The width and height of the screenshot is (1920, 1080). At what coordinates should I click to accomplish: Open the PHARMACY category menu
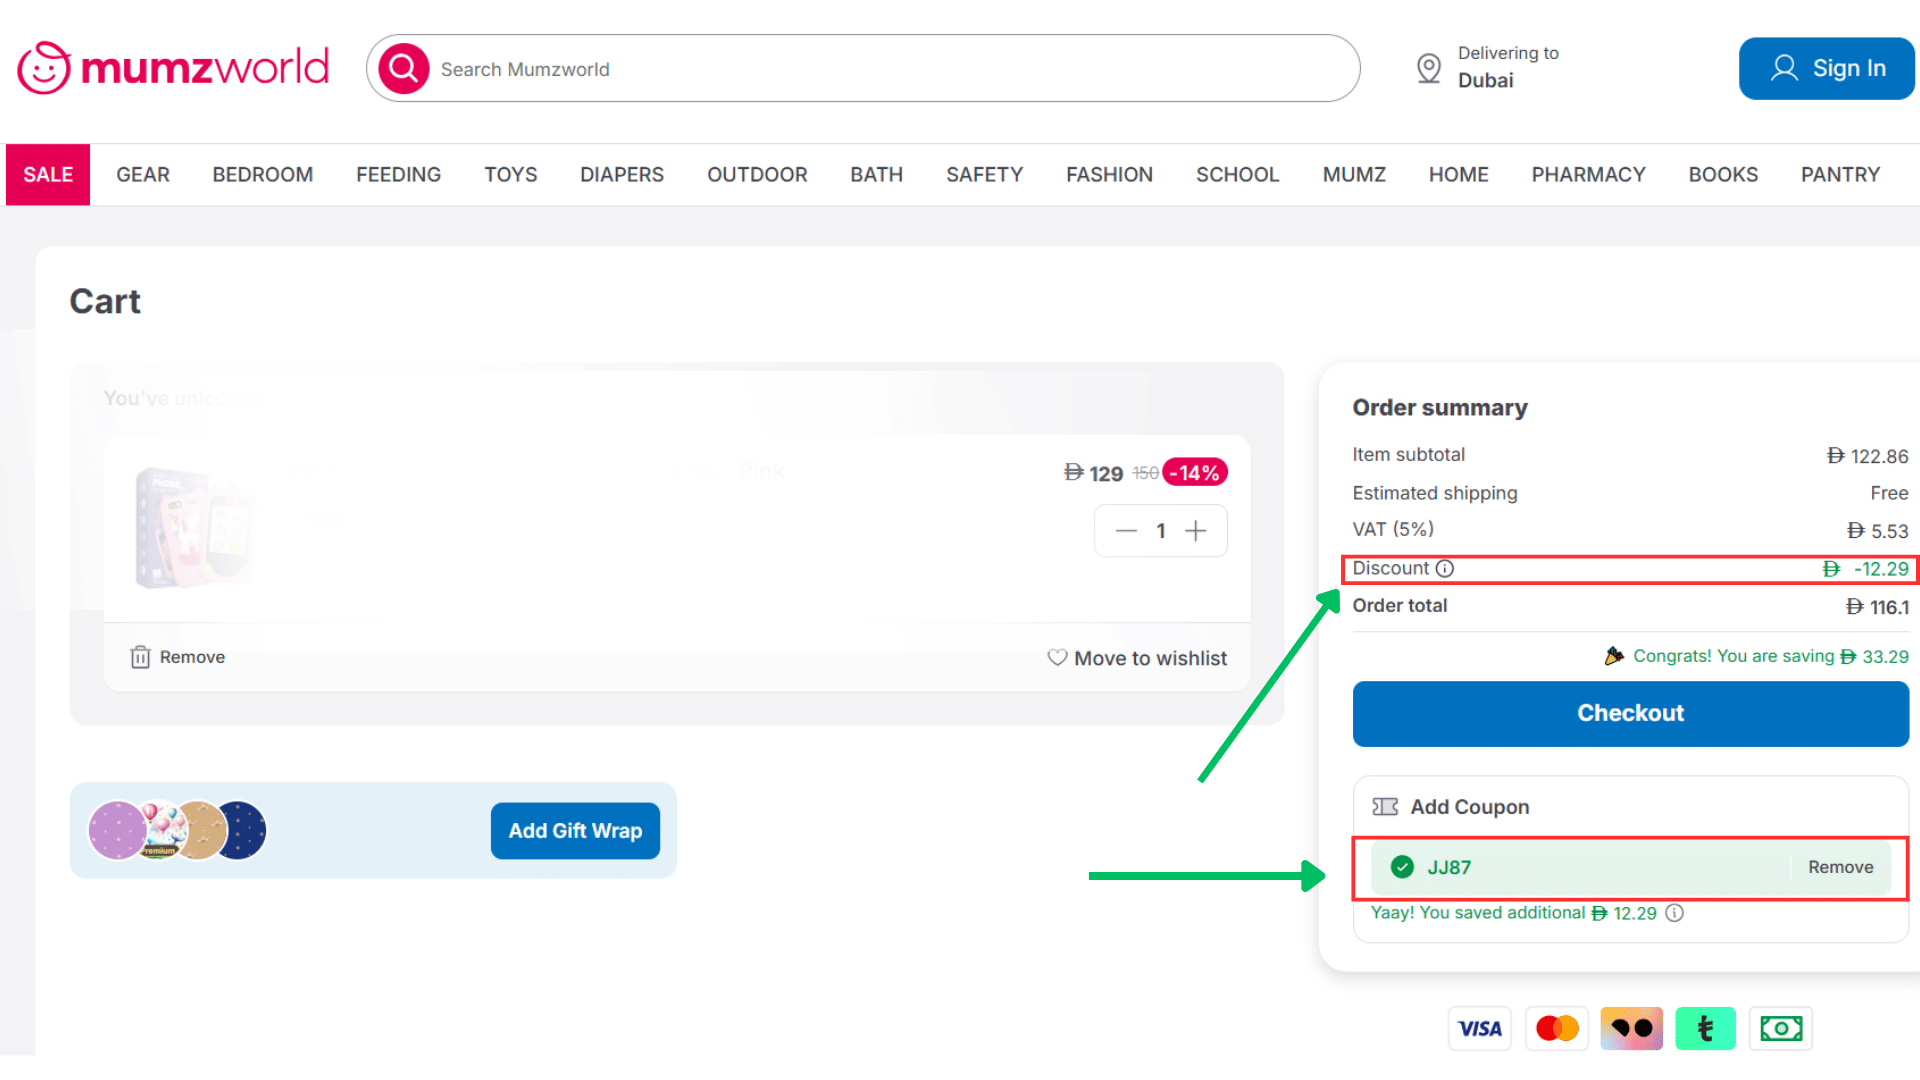[1588, 175]
